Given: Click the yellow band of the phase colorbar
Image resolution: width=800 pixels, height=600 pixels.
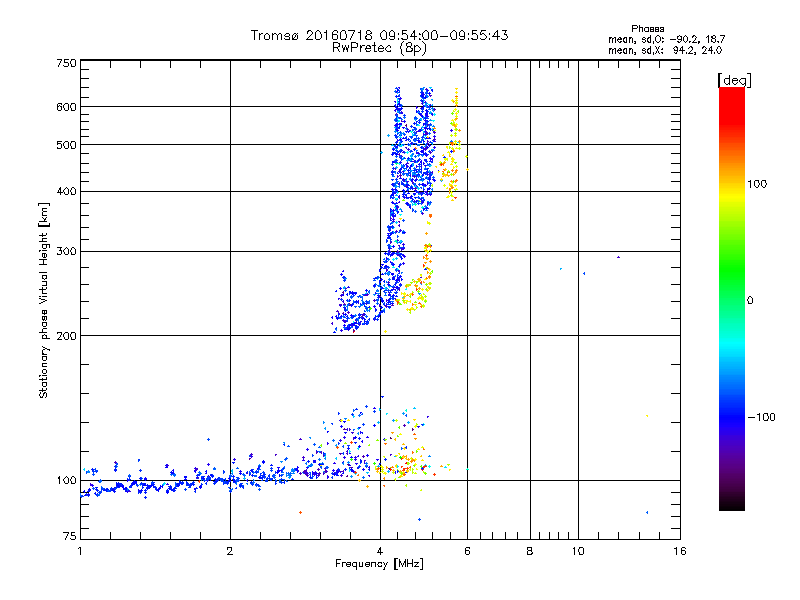Looking at the screenshot, I should pos(732,196).
